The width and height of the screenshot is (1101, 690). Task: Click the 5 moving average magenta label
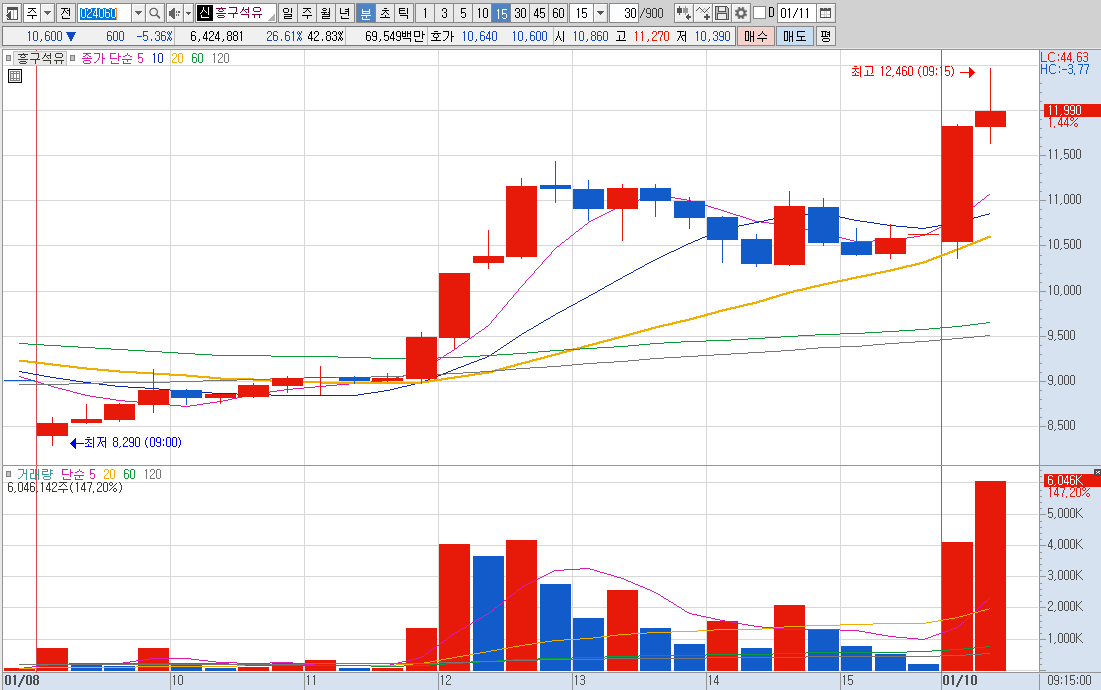click(x=140, y=58)
